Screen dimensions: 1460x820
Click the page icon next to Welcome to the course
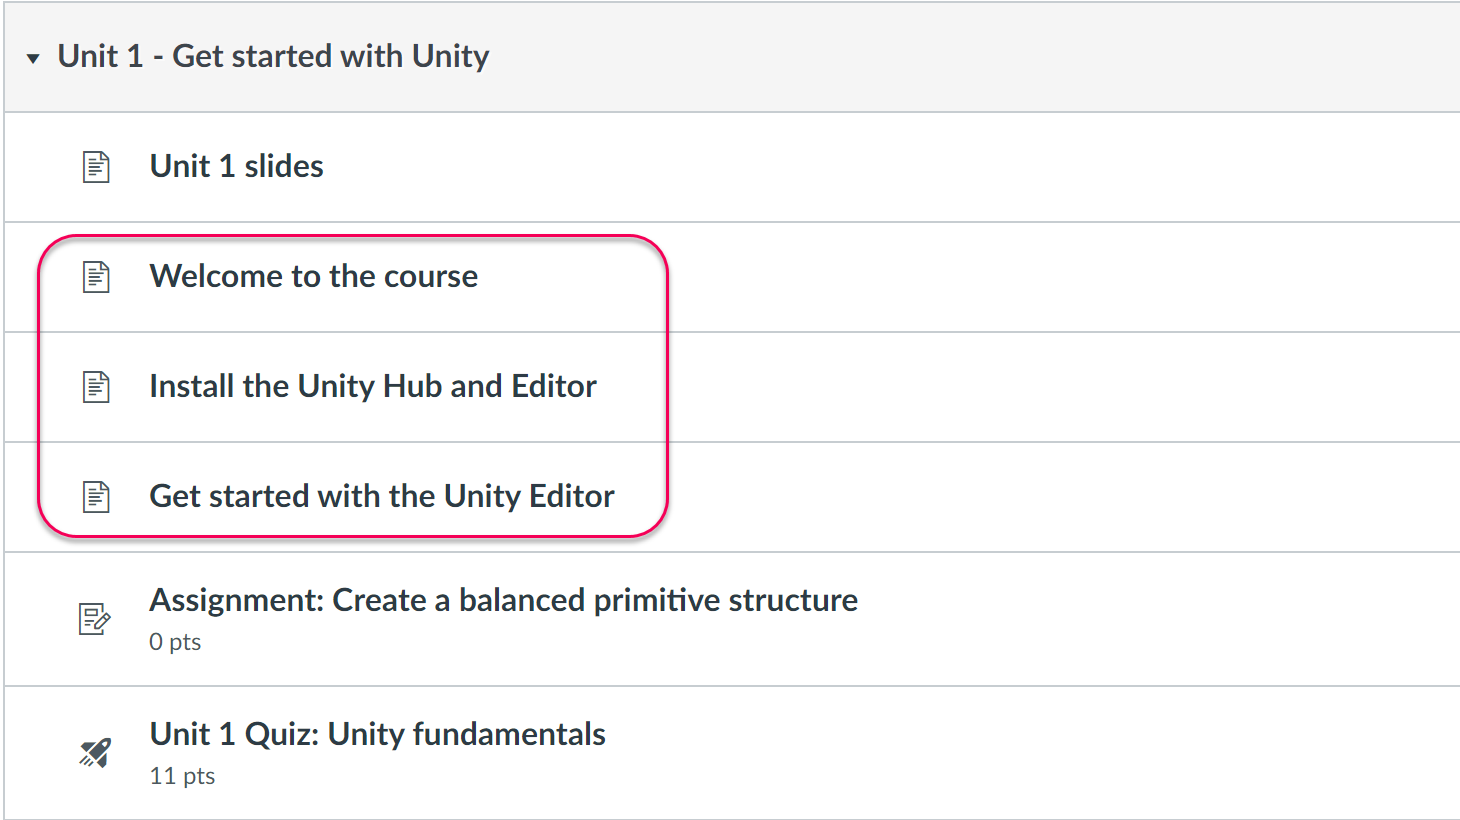coord(96,277)
